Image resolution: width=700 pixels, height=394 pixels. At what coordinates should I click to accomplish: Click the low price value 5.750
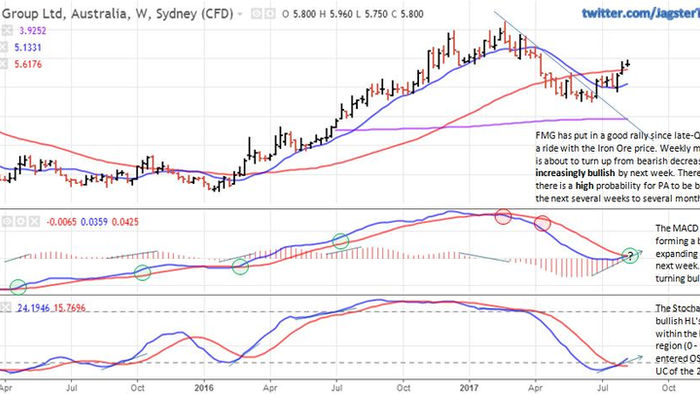[376, 14]
